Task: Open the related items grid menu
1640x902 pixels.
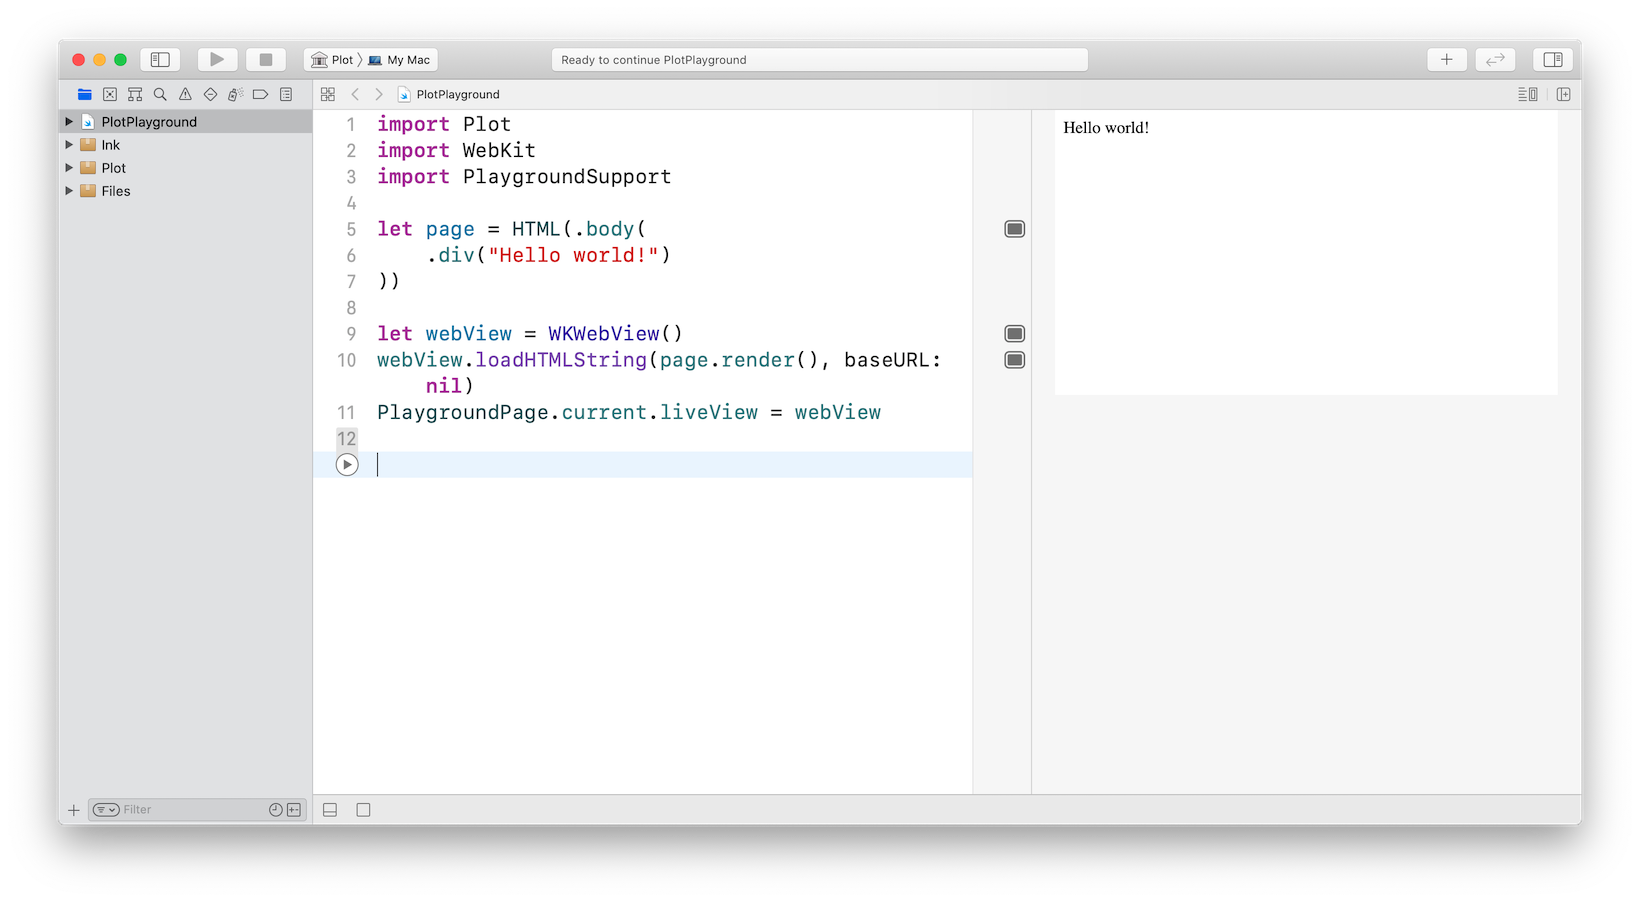Action: 328,94
